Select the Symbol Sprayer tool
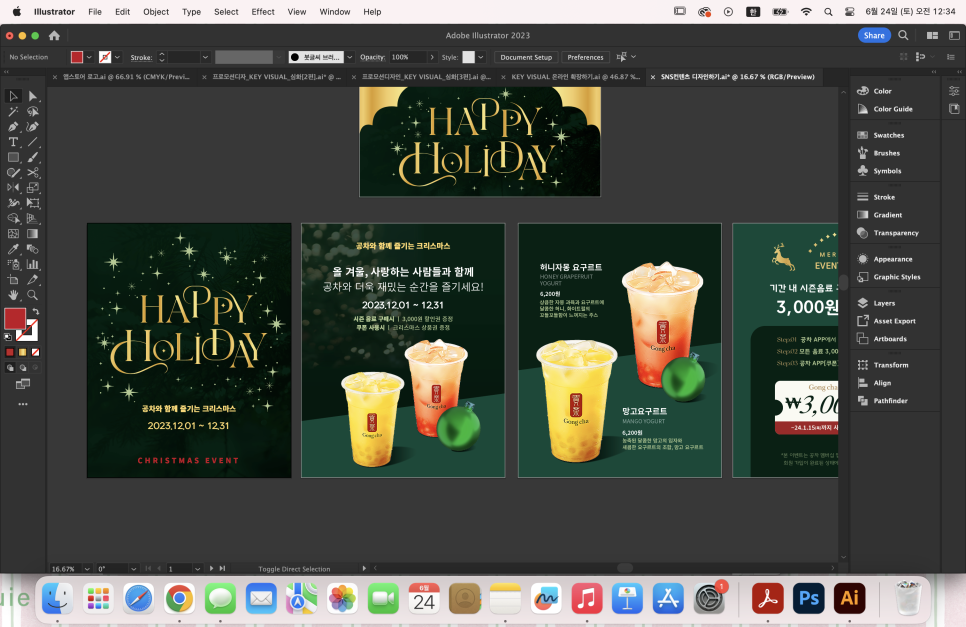 pos(13,265)
